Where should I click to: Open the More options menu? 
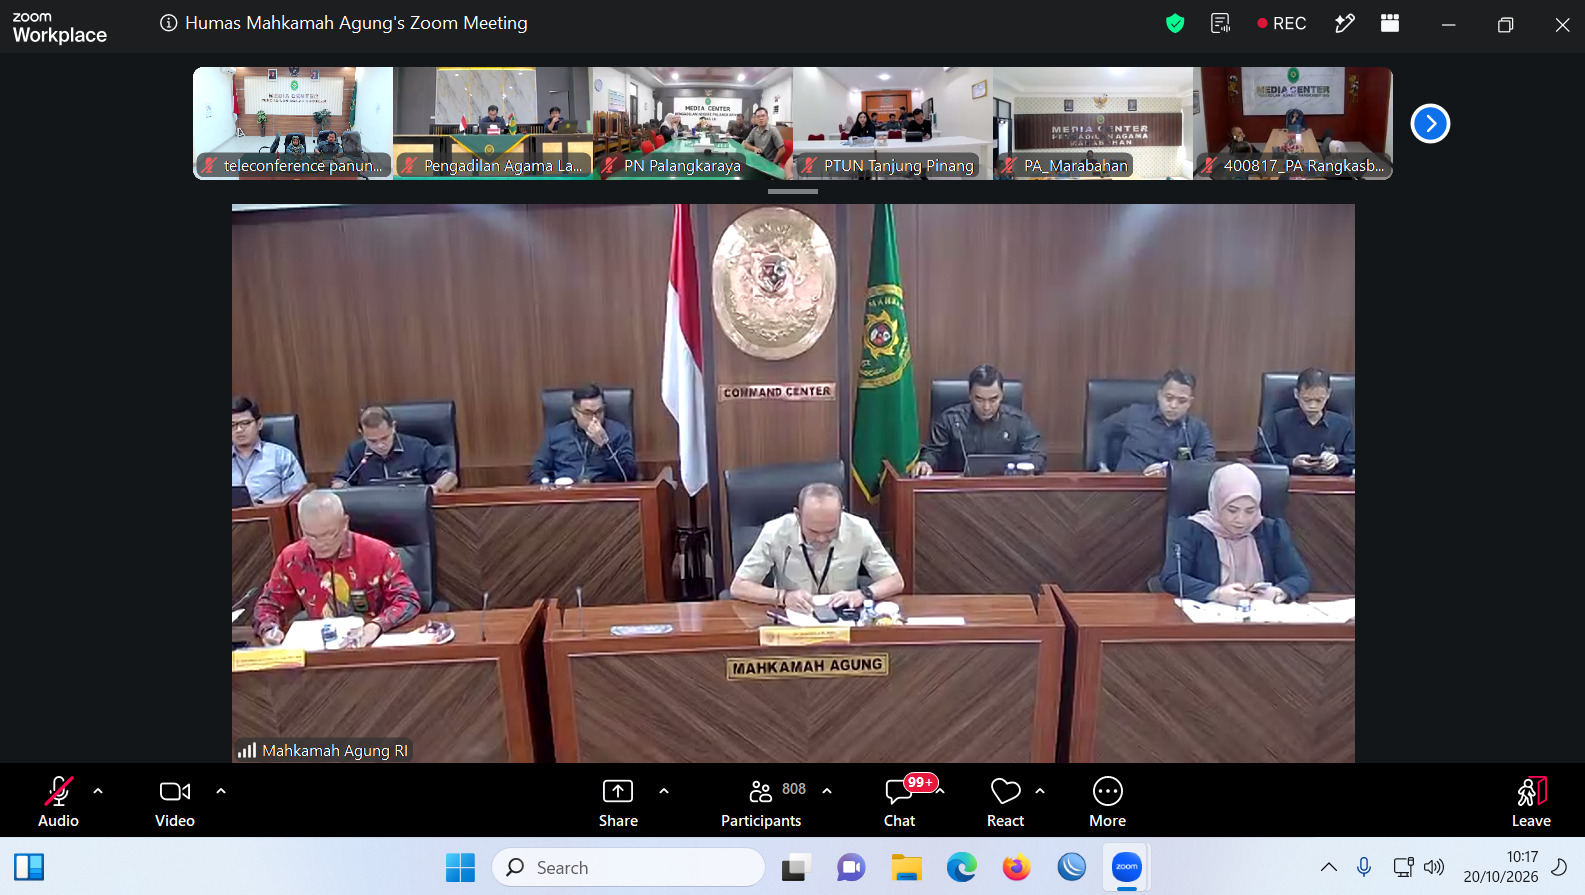pyautogui.click(x=1107, y=802)
